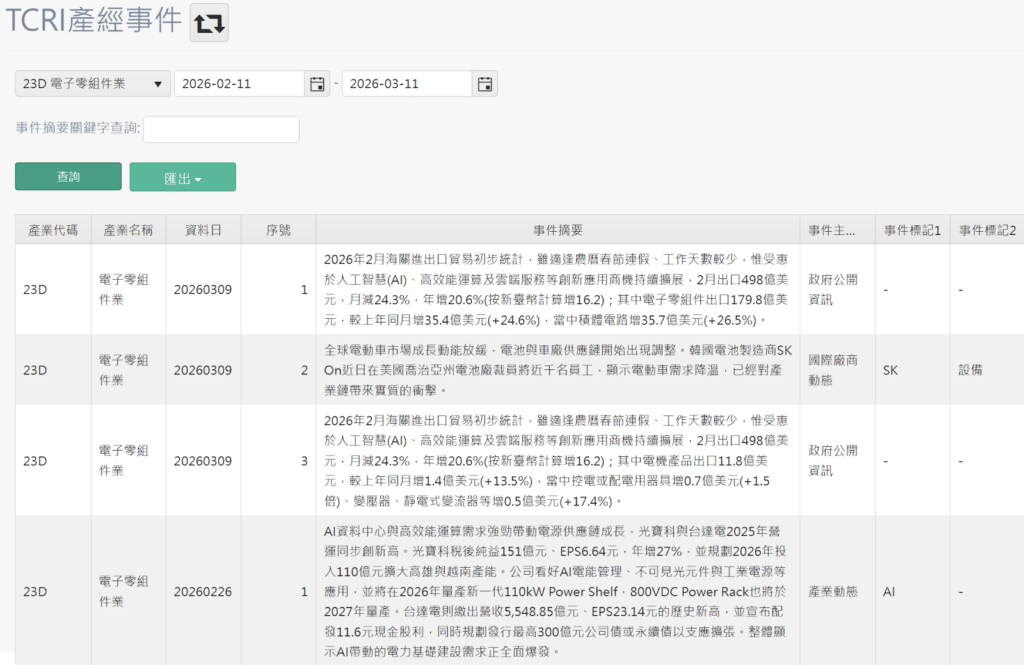Click the 事件摘要關鍵字查詢 keyword input box
The image size is (1024, 665).
220,130
